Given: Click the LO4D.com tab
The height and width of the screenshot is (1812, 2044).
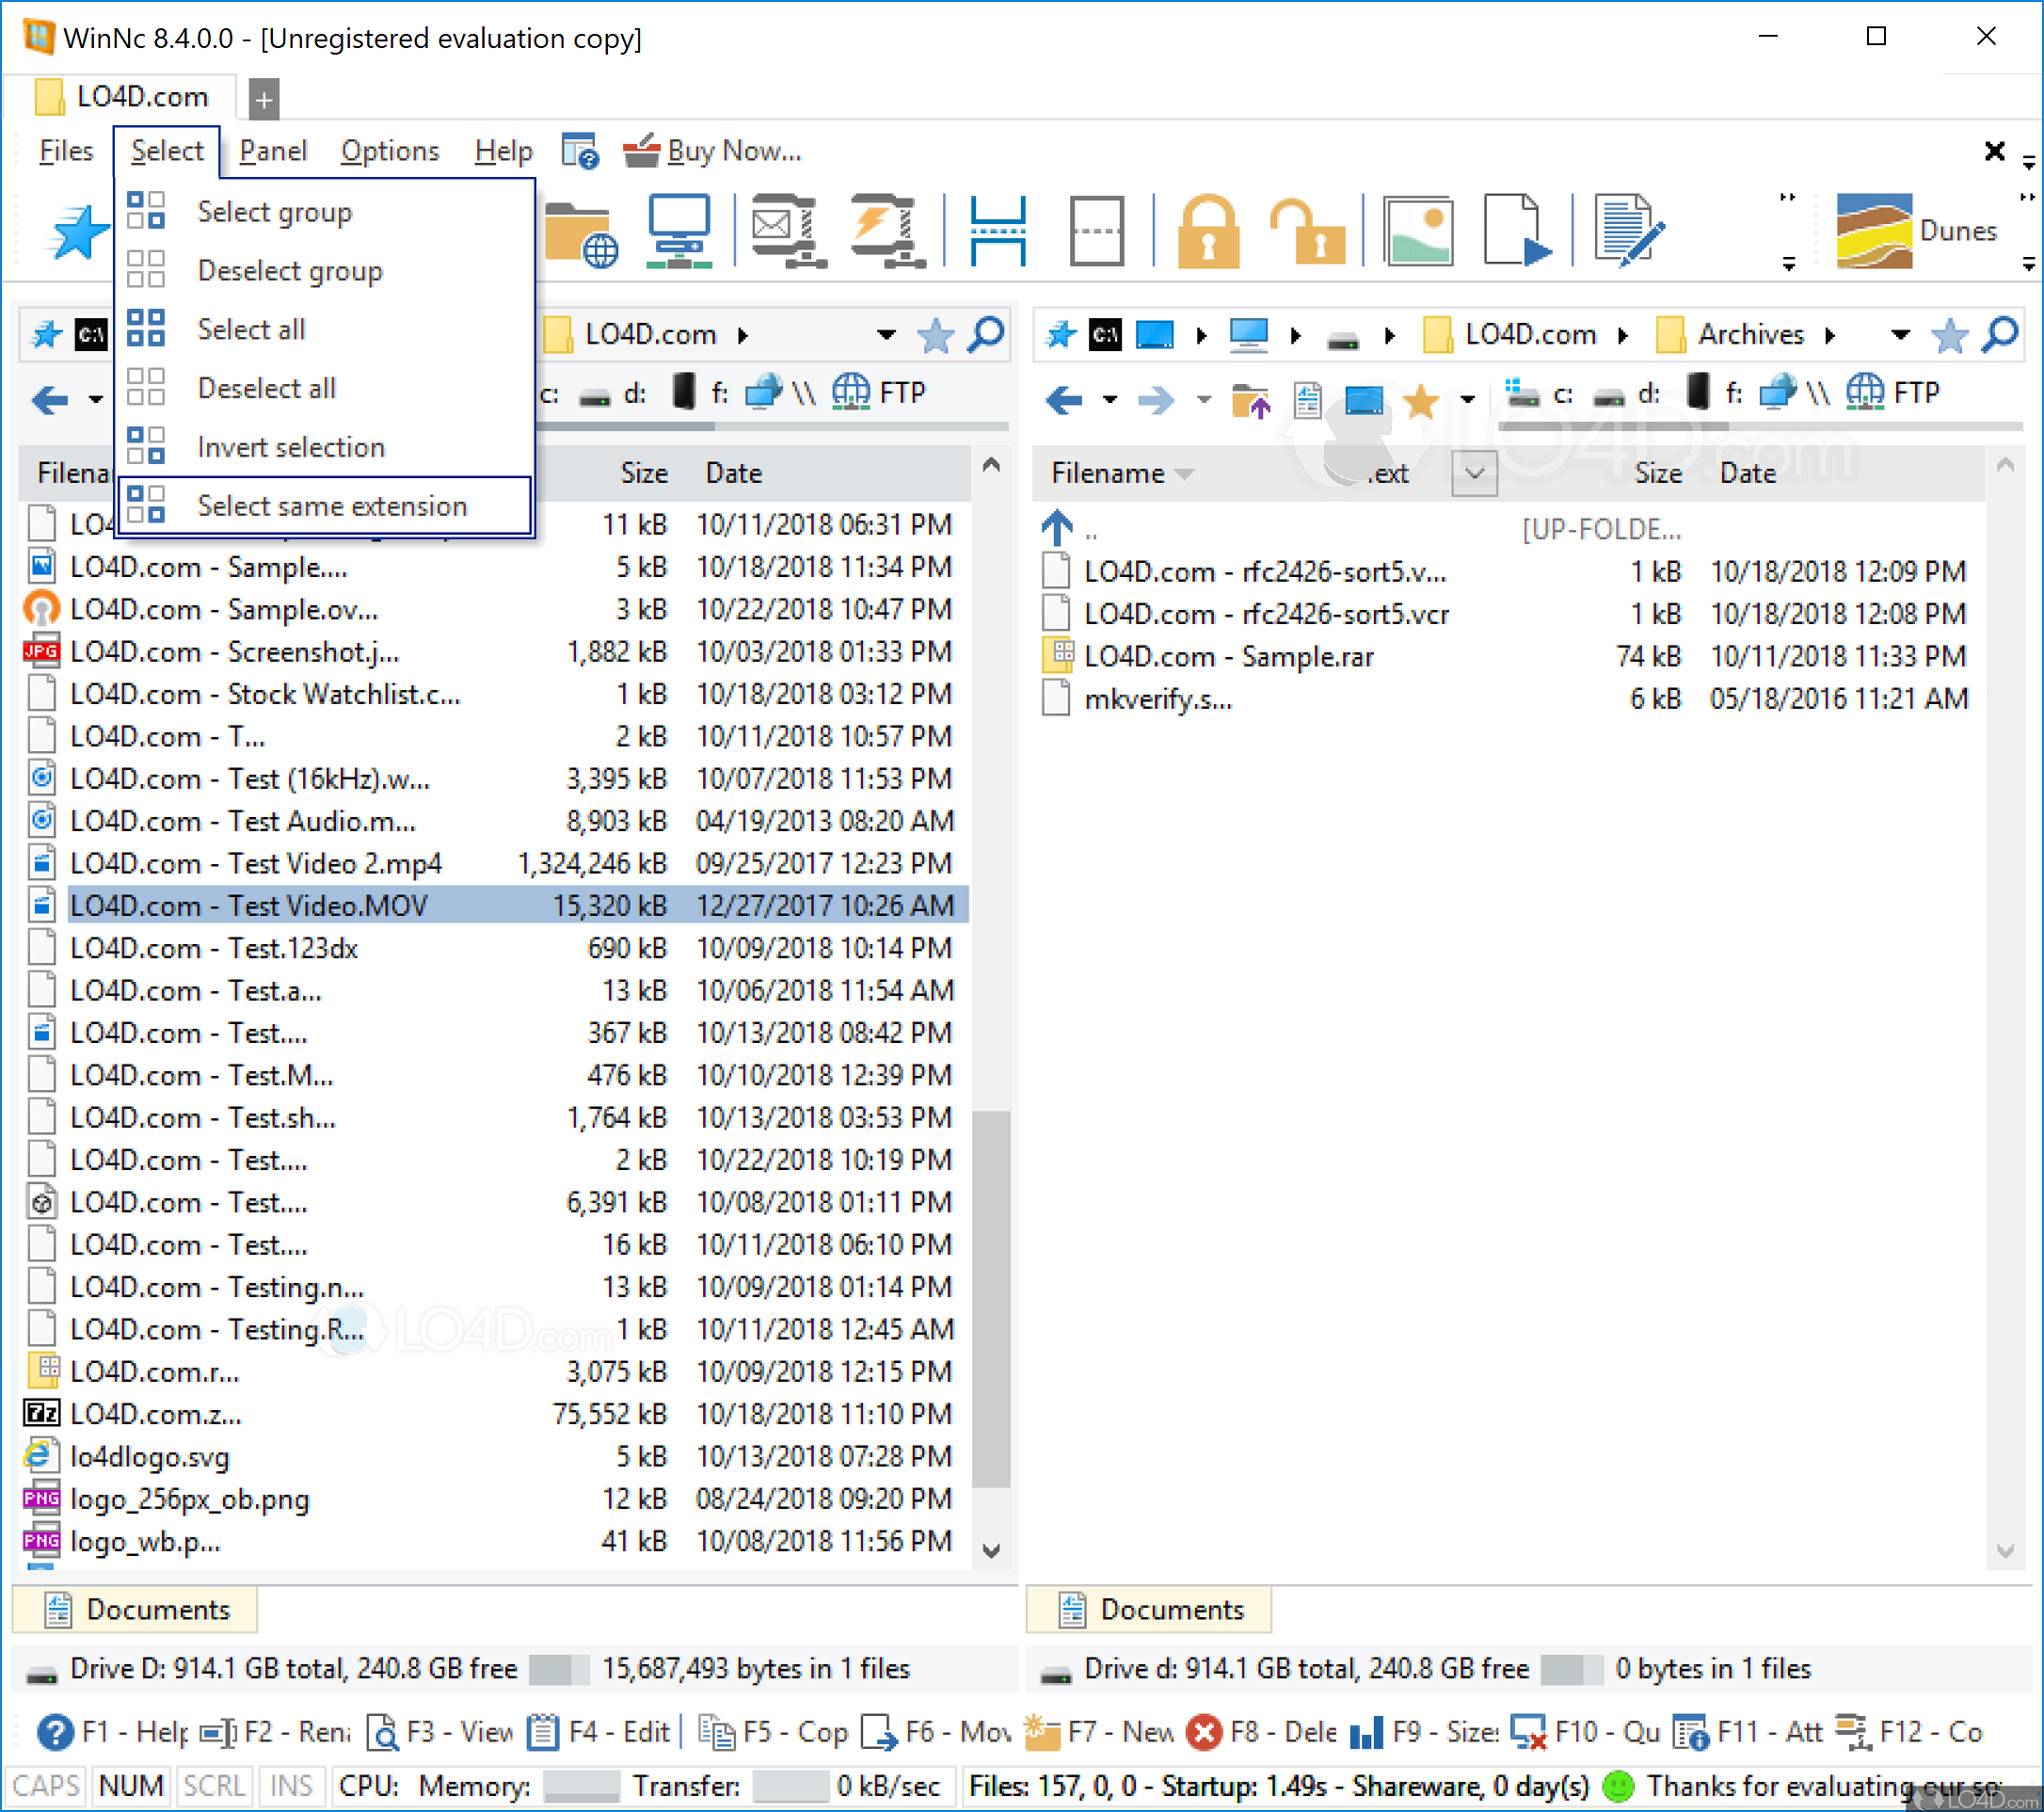Looking at the screenshot, I should coord(123,97).
